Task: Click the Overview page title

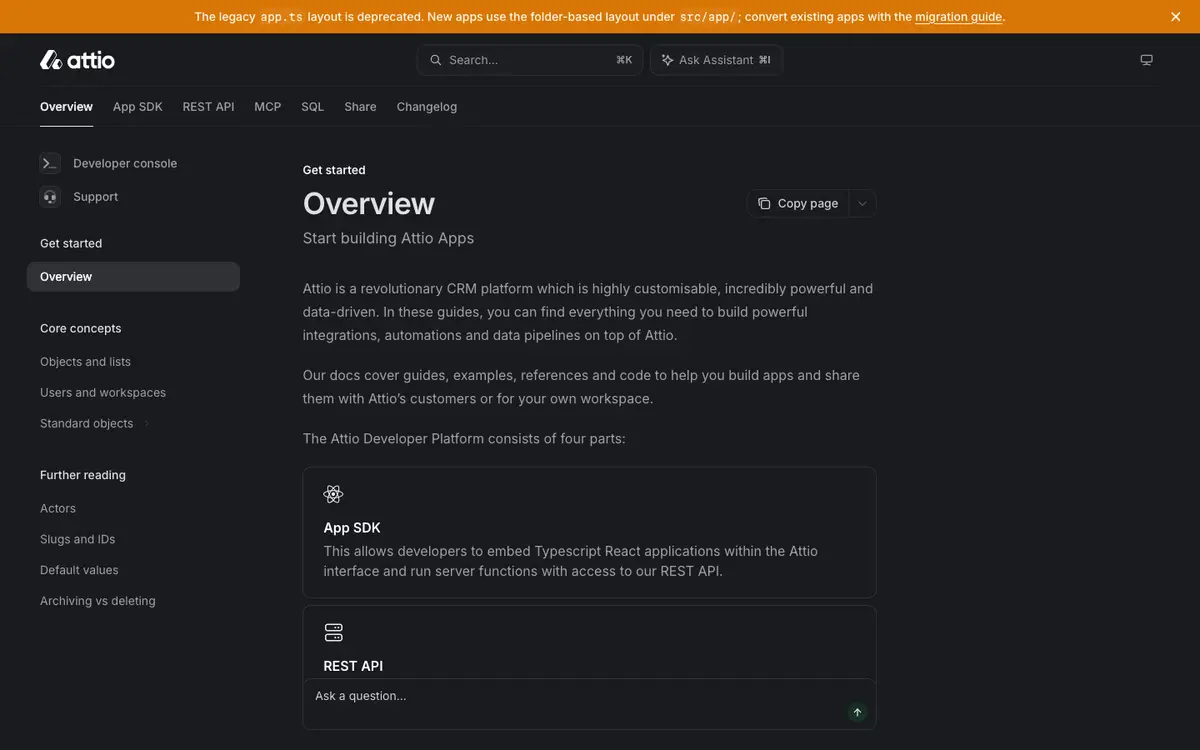Action: (369, 203)
